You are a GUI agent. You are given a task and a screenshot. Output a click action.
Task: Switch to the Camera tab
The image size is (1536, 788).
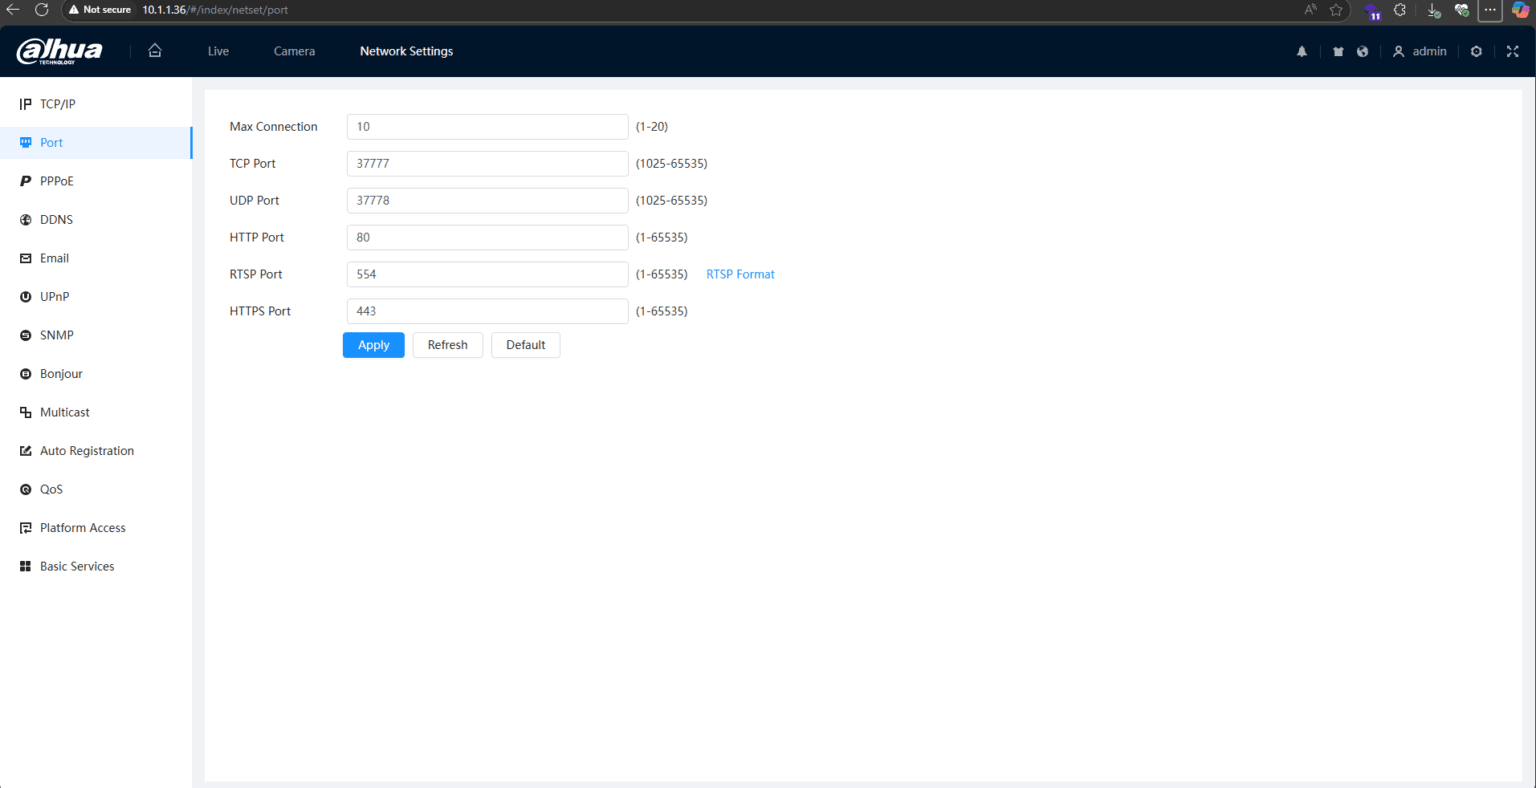[294, 52]
